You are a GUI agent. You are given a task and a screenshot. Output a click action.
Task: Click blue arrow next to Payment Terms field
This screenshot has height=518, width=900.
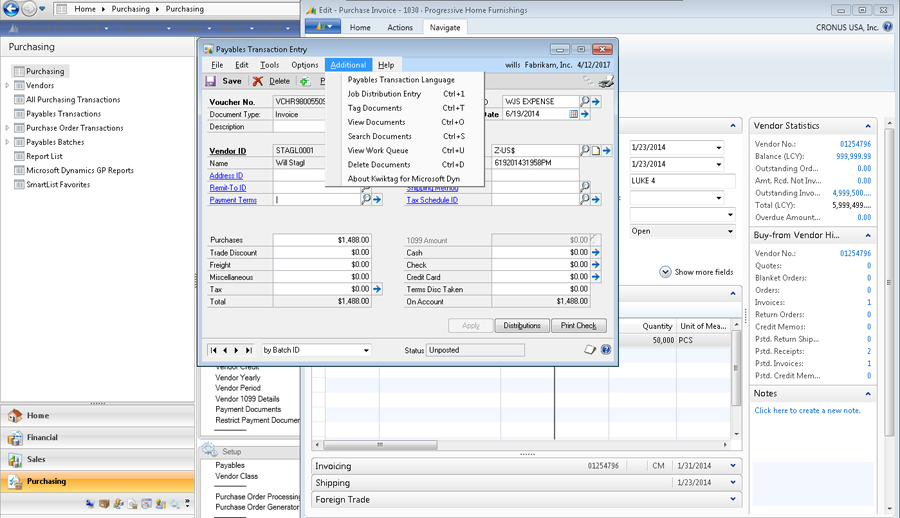(377, 200)
